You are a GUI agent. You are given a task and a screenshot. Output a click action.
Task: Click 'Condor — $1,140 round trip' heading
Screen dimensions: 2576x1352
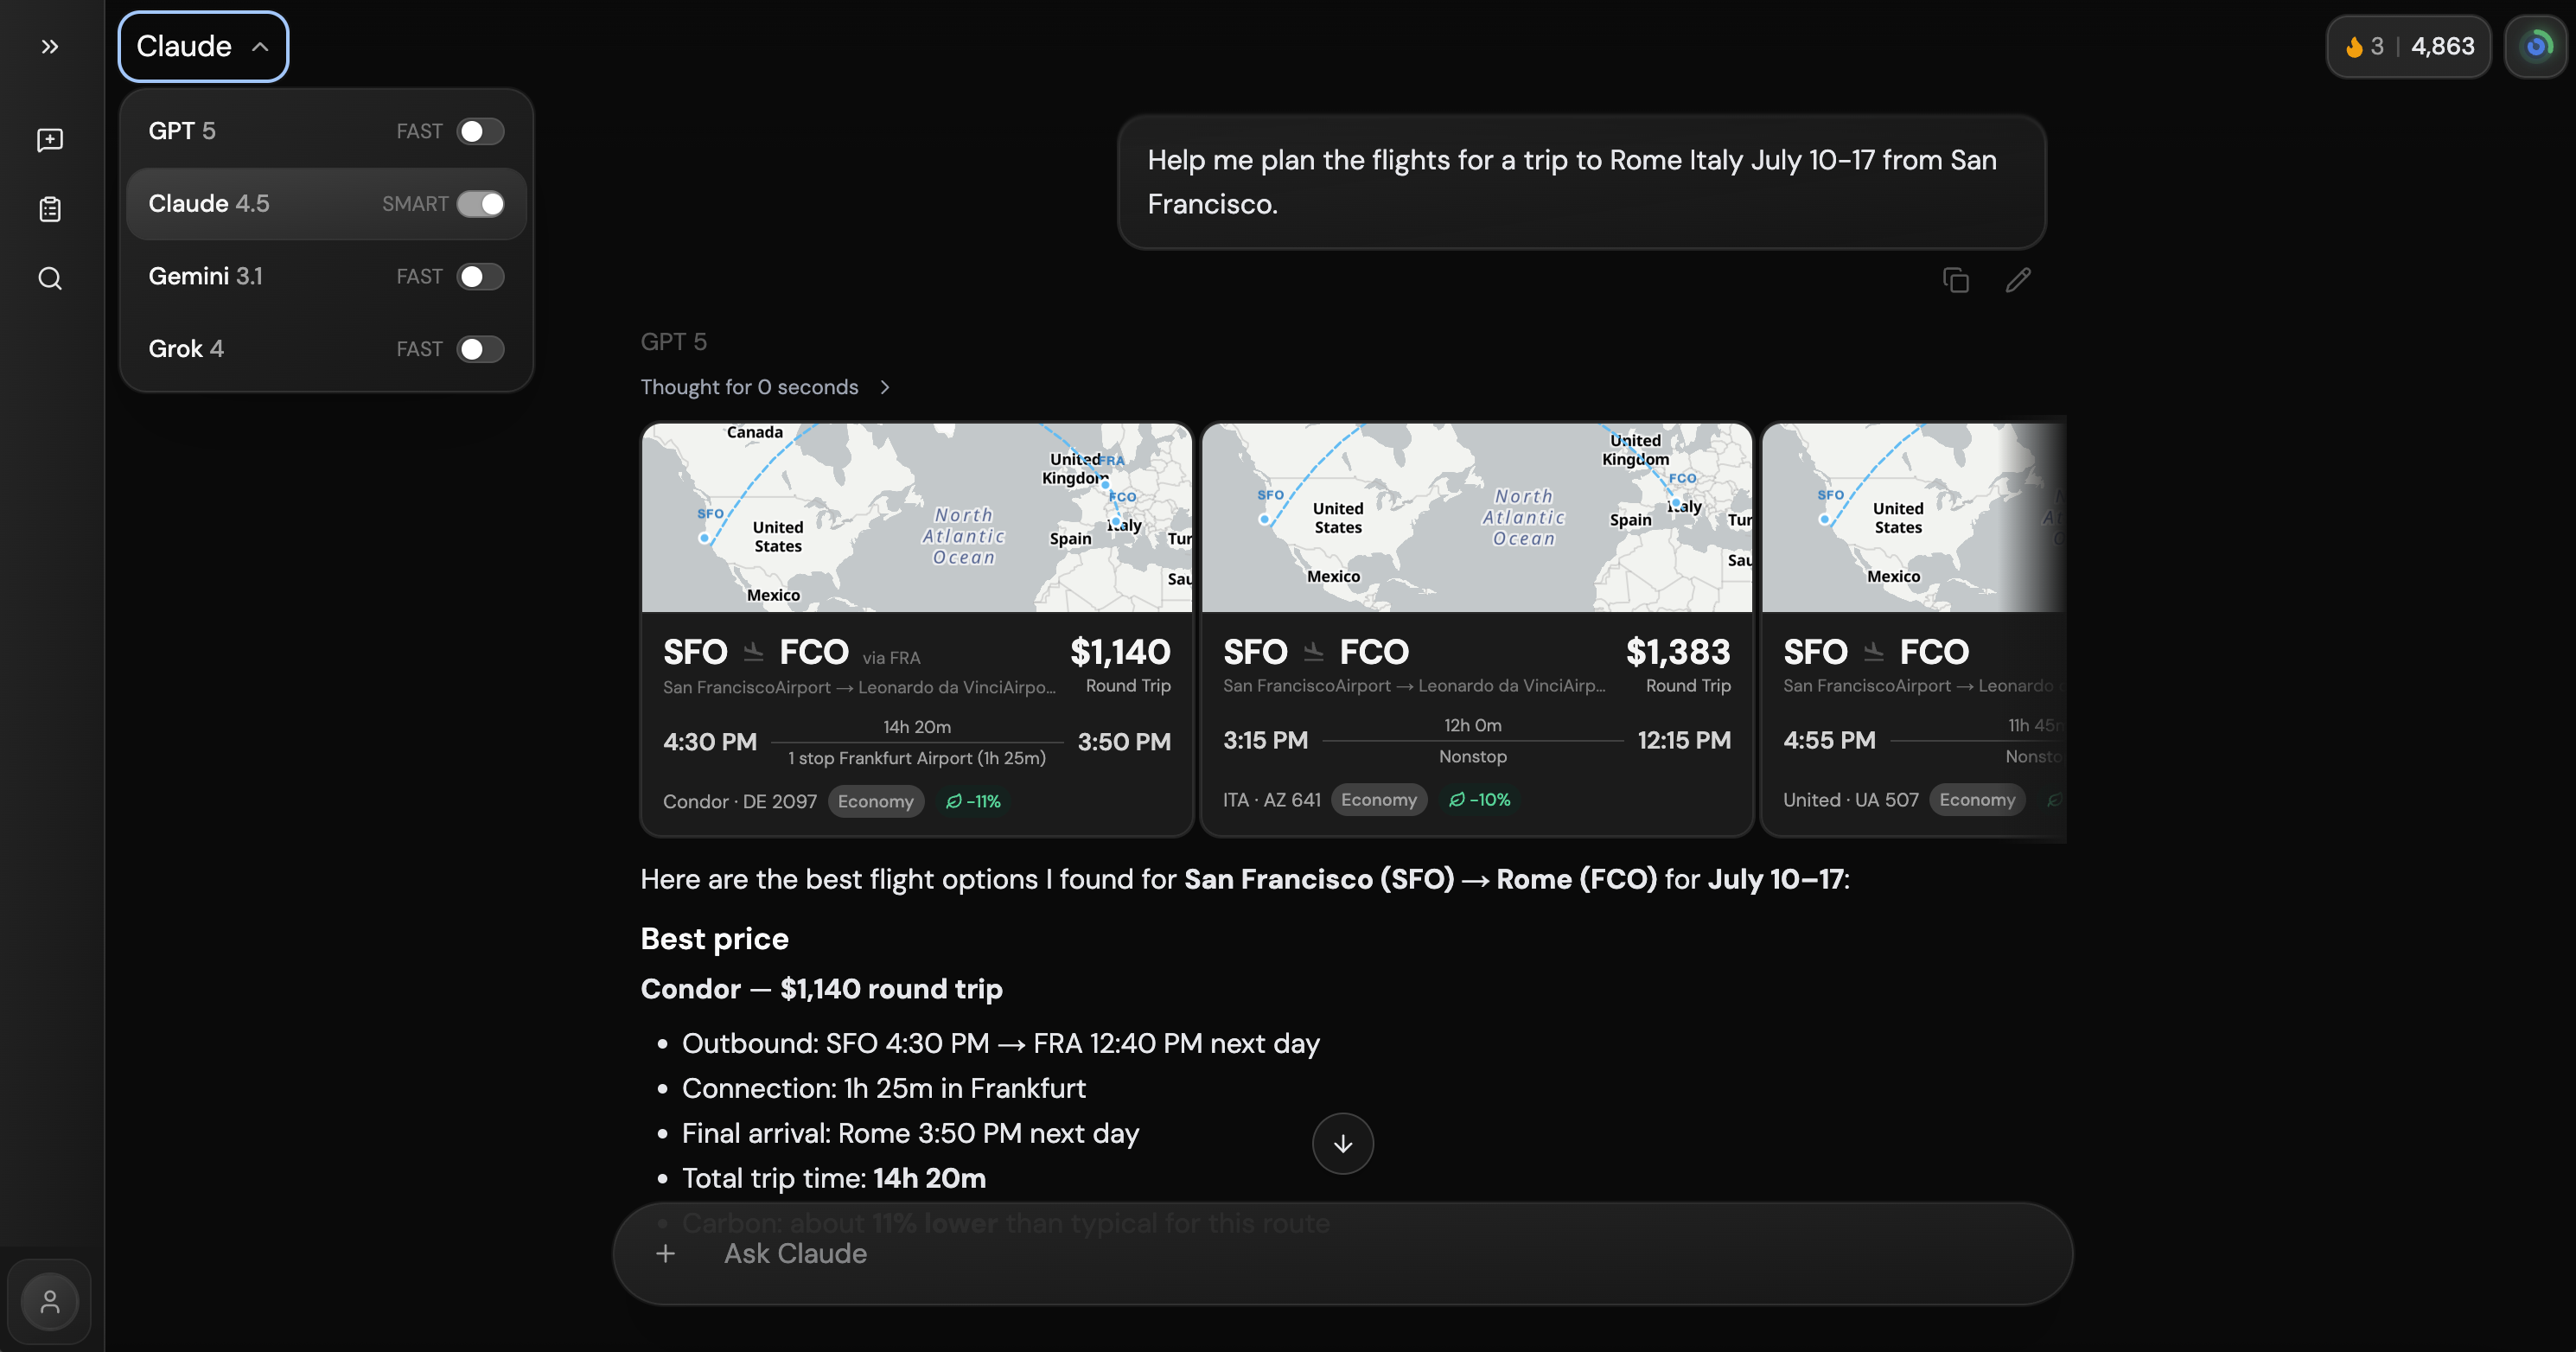pyautogui.click(x=821, y=988)
